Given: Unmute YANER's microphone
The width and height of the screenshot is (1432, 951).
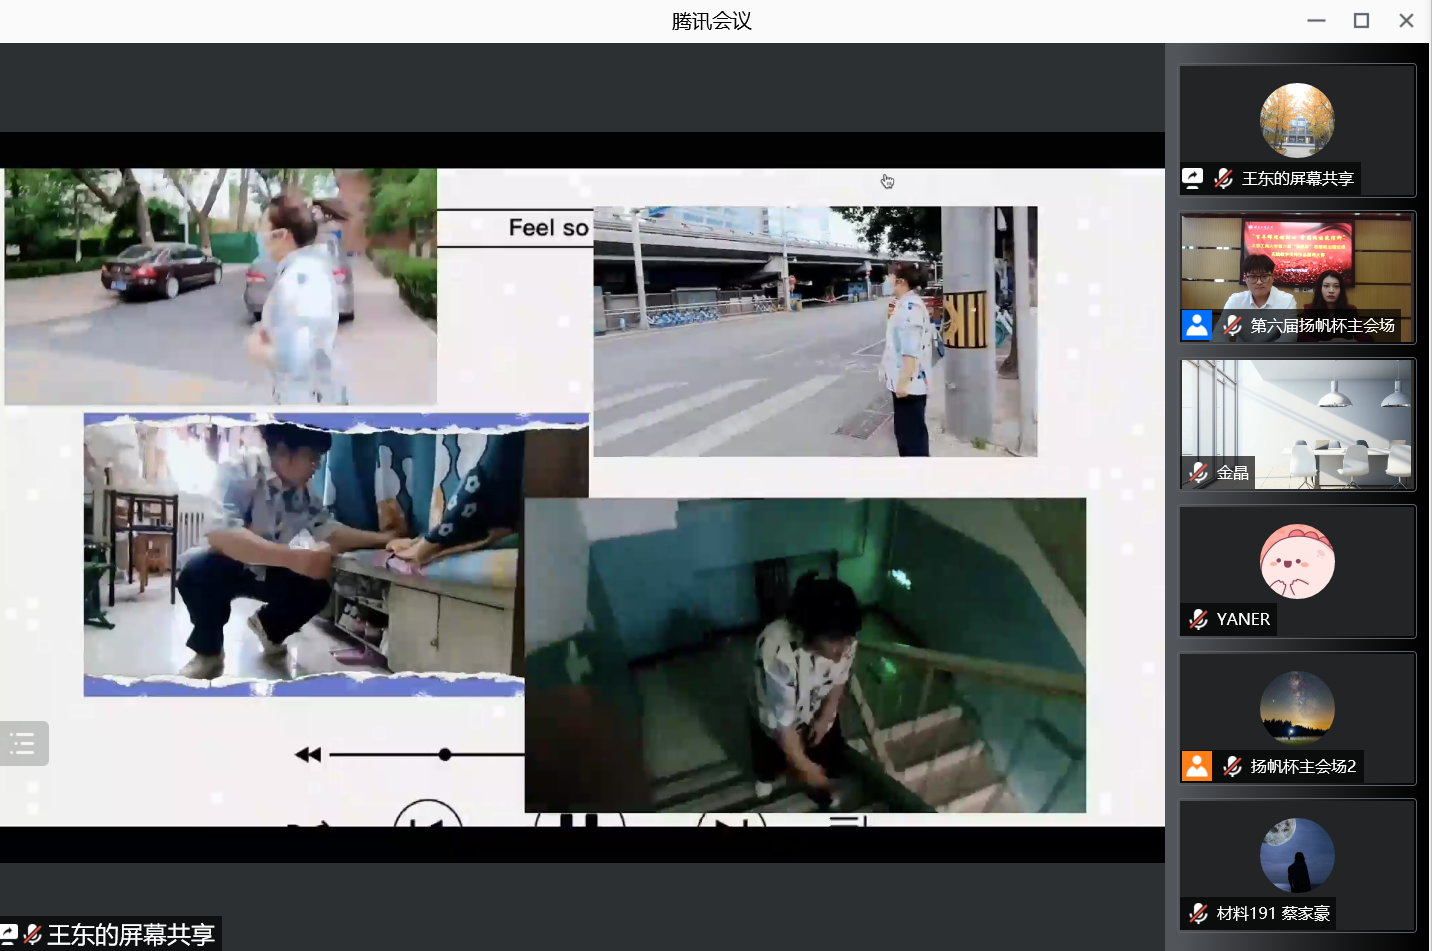Looking at the screenshot, I should pyautogui.click(x=1198, y=618).
